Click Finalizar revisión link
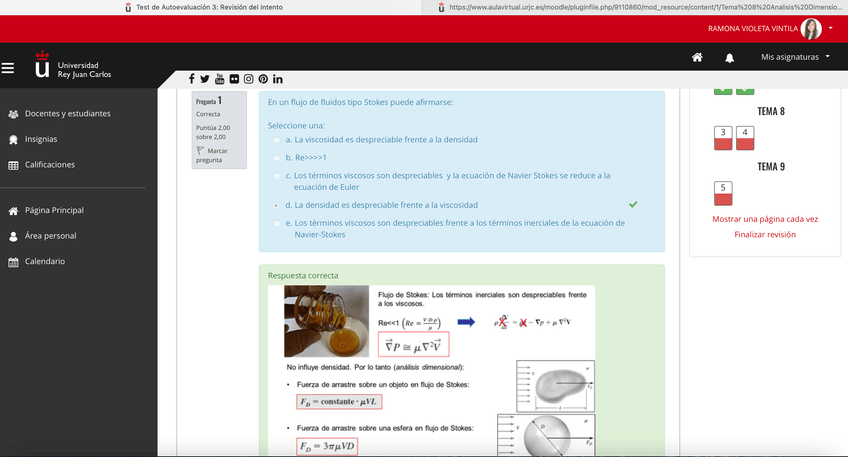The image size is (848, 457). pyautogui.click(x=765, y=234)
